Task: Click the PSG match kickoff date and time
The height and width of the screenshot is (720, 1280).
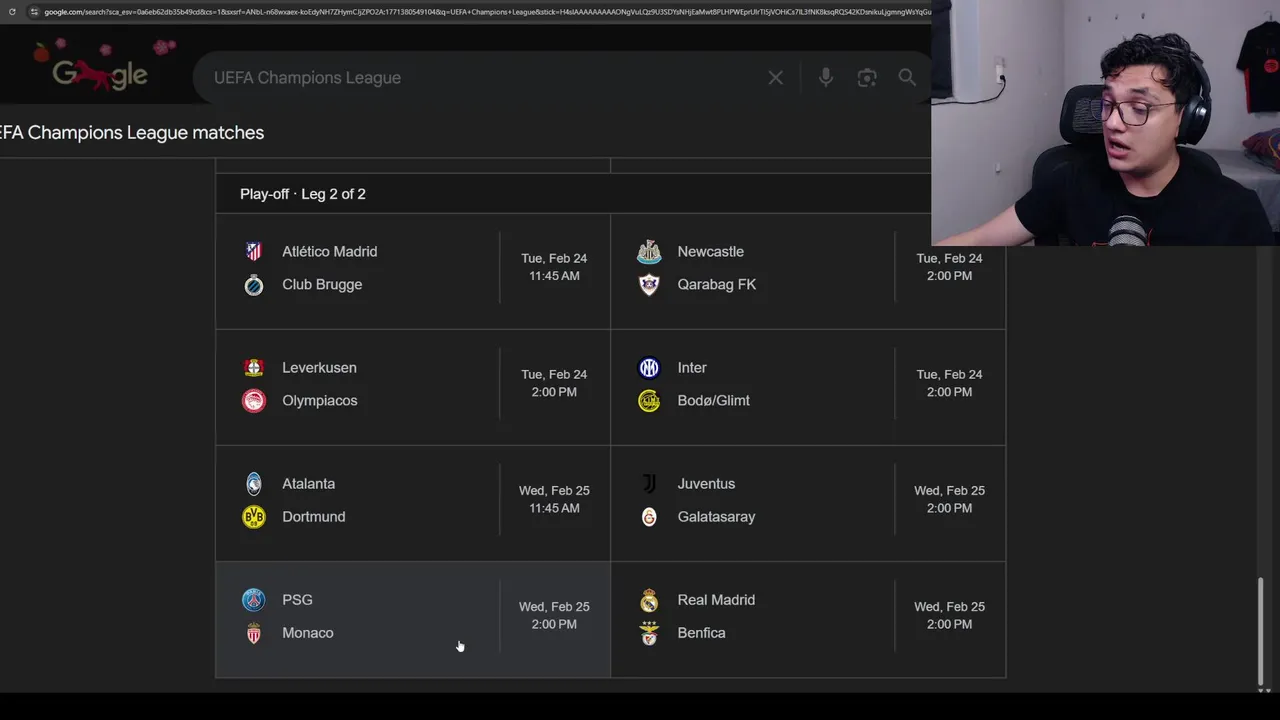Action: [554, 615]
